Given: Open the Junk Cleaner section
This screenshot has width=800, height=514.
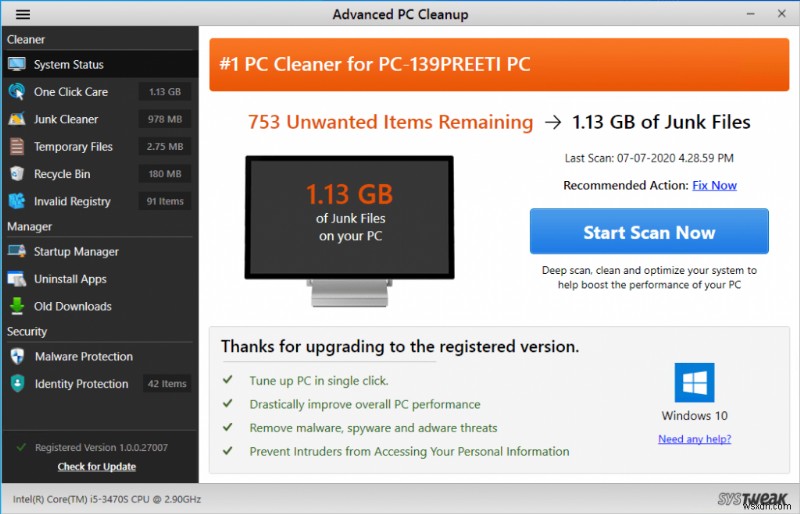Looking at the screenshot, I should click(x=66, y=119).
